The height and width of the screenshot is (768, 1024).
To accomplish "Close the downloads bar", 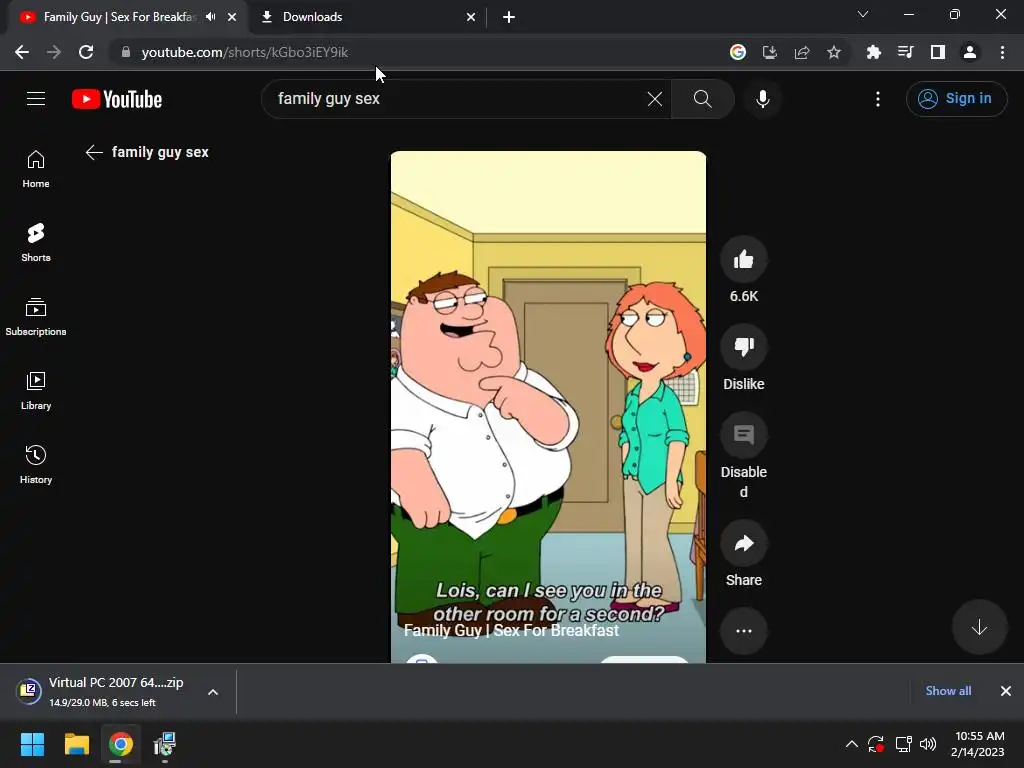I will point(1006,691).
